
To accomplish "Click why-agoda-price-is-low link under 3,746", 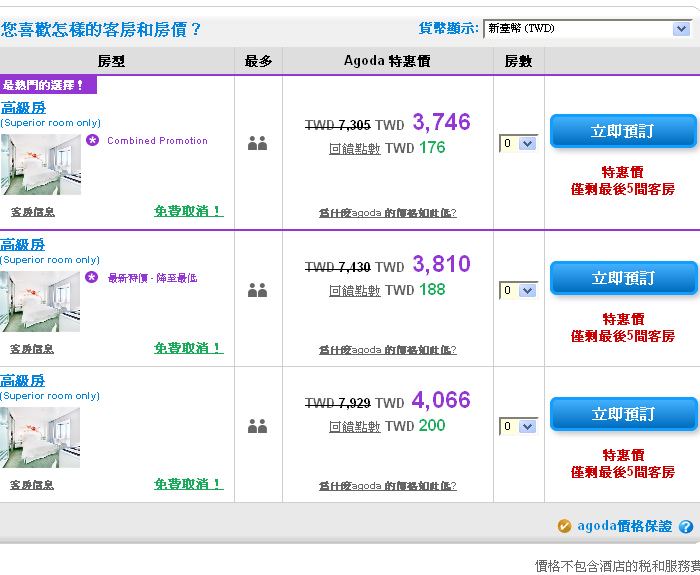I will click(x=388, y=213).
